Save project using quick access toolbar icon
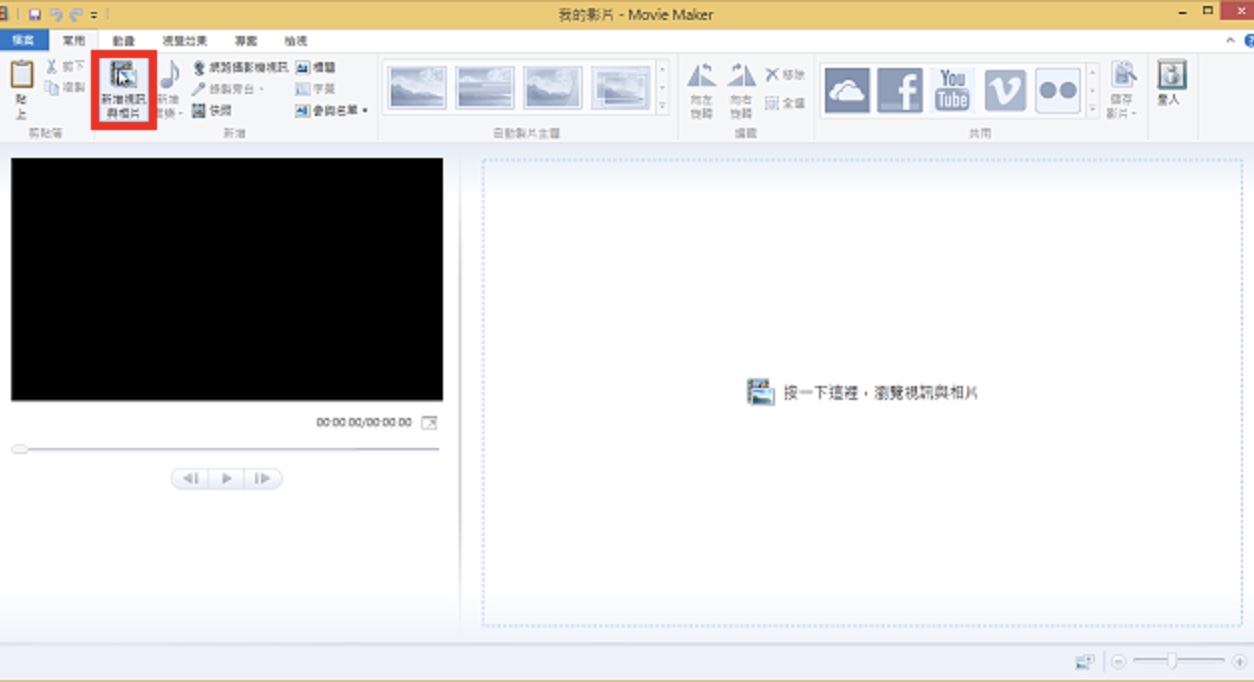 point(35,15)
